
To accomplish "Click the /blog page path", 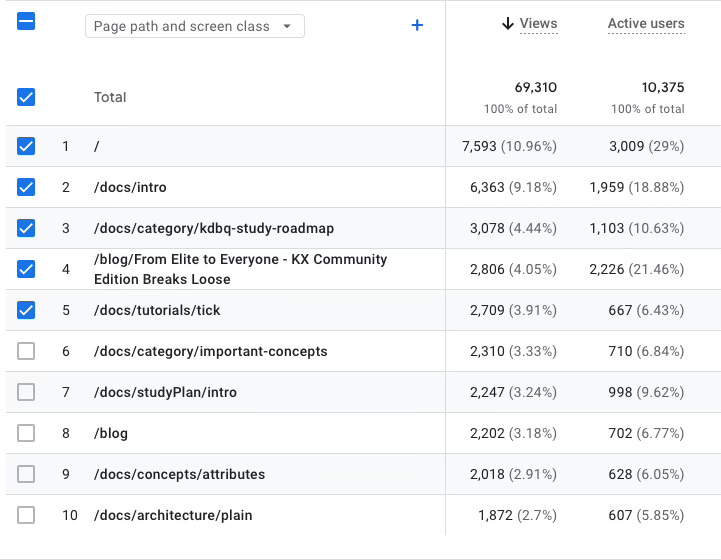I will [111, 434].
